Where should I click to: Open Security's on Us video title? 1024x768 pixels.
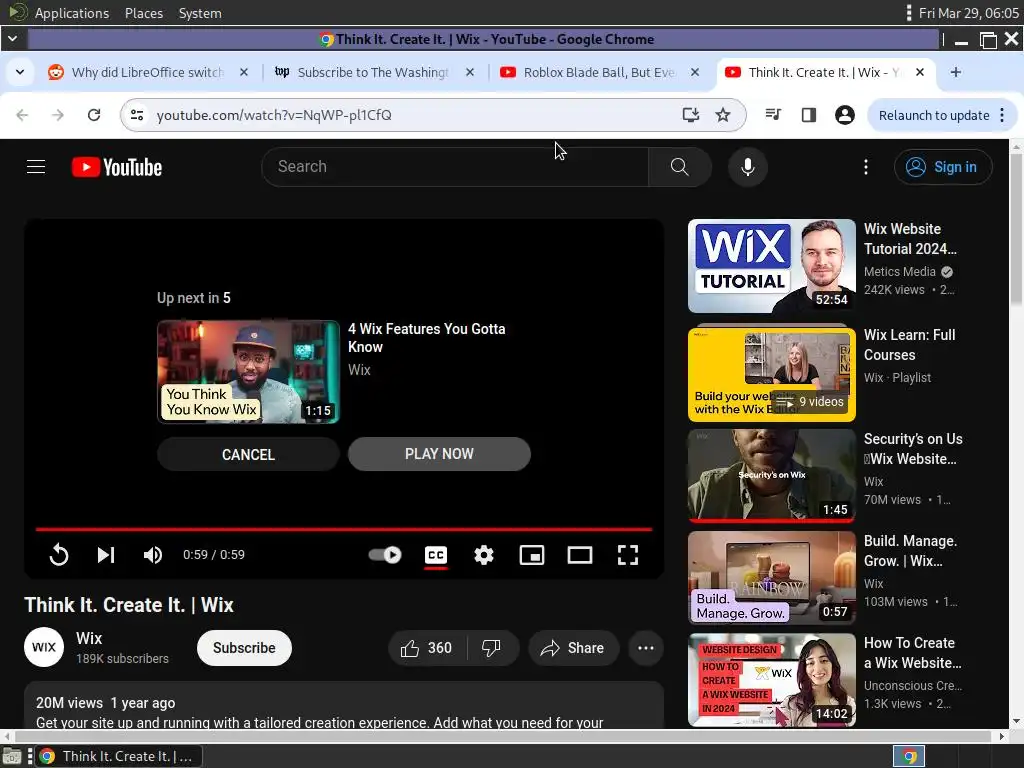(x=913, y=449)
